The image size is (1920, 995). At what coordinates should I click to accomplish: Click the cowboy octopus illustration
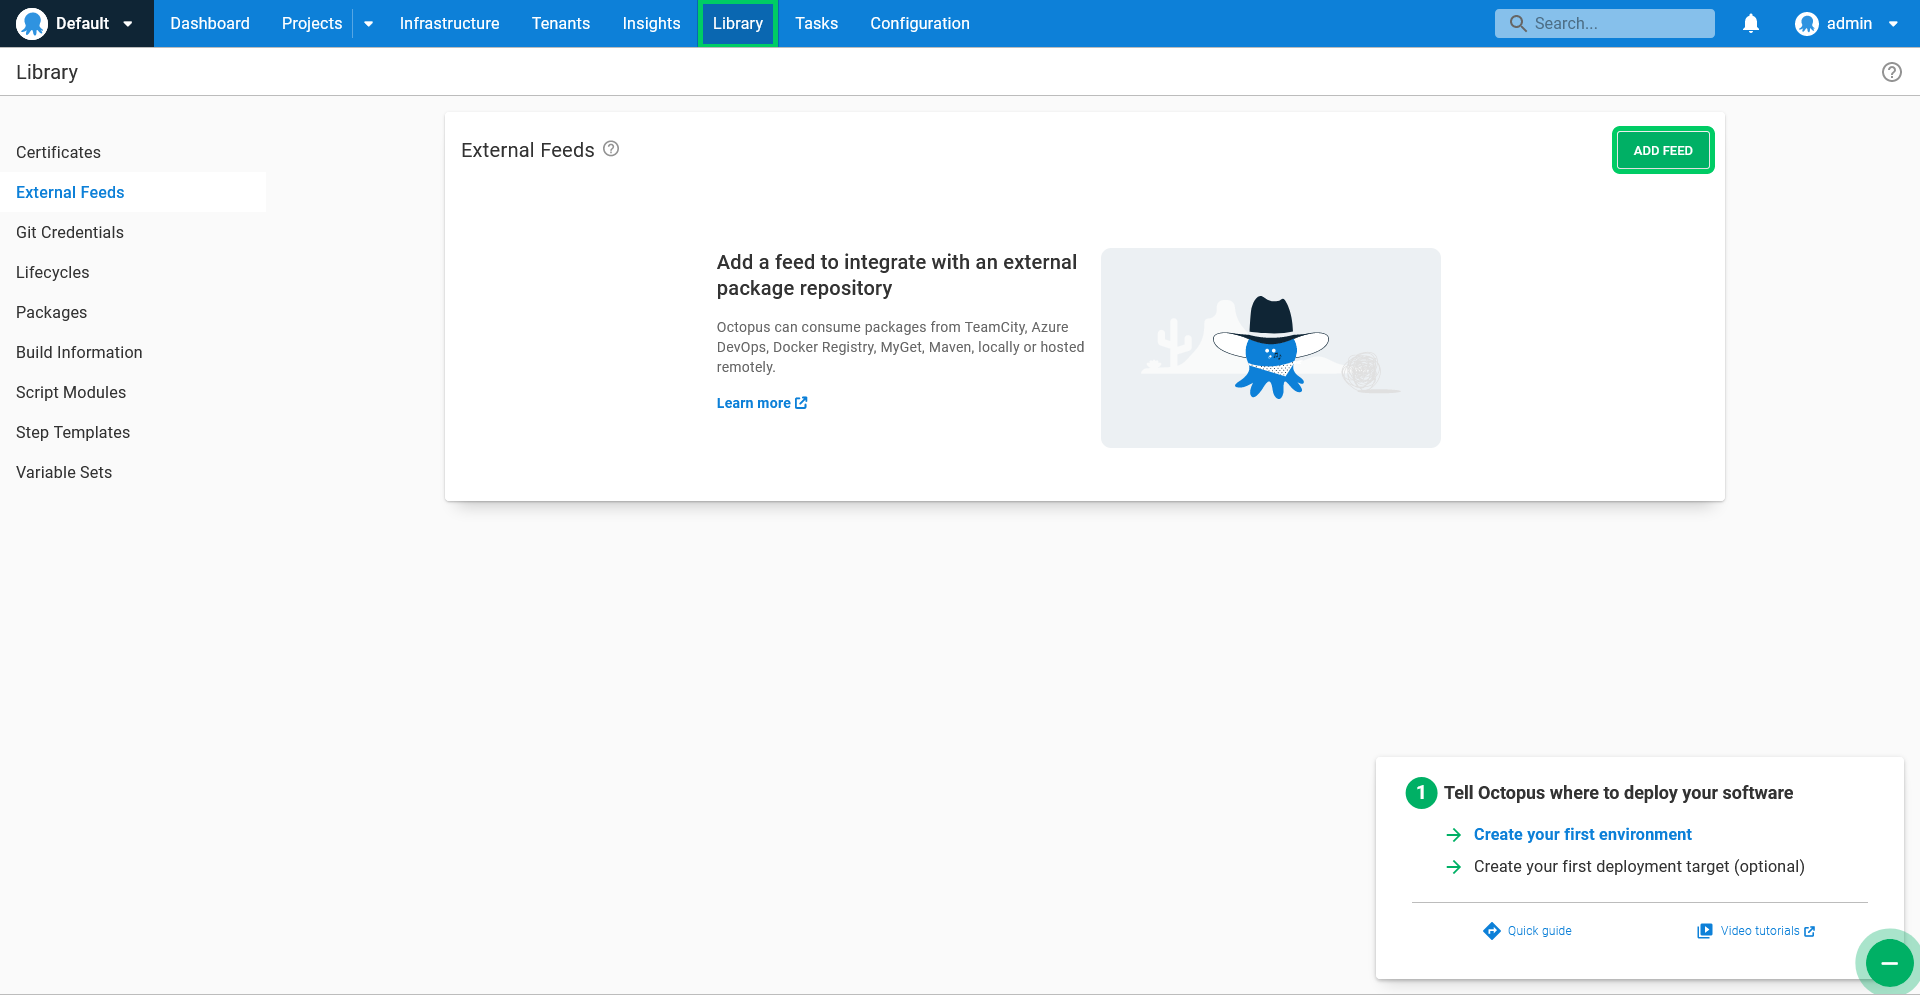(x=1271, y=348)
